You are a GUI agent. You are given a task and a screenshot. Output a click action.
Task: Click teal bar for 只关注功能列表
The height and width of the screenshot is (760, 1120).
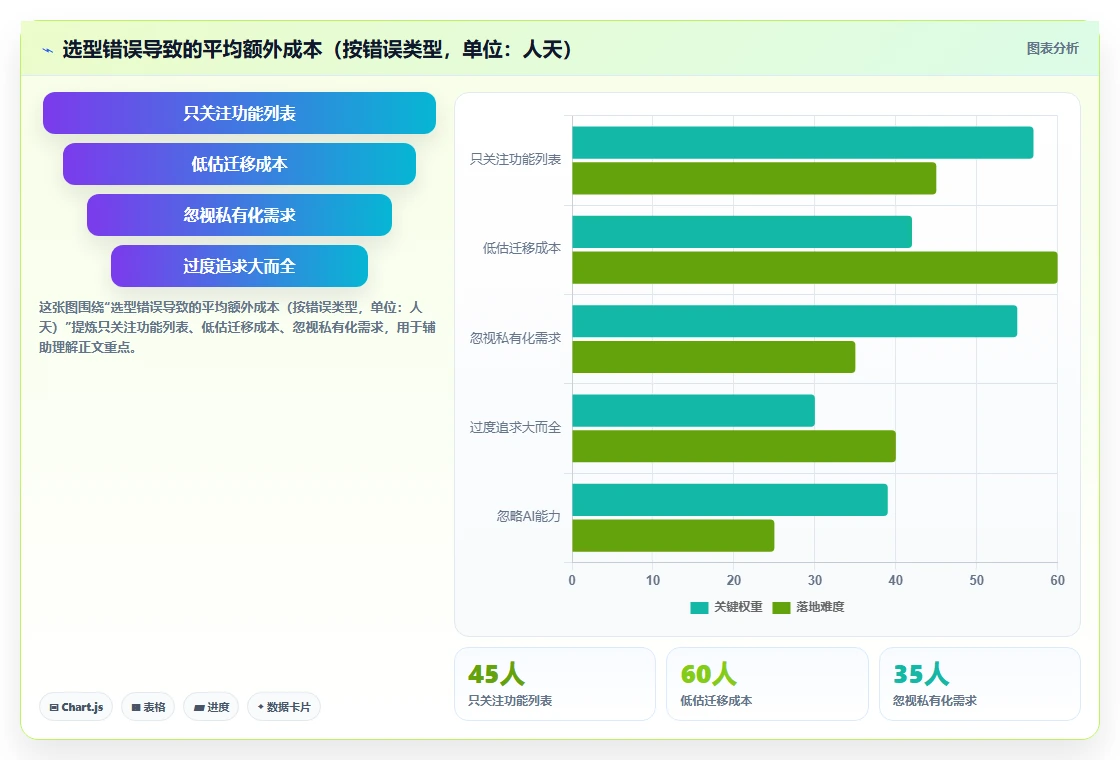[803, 143]
